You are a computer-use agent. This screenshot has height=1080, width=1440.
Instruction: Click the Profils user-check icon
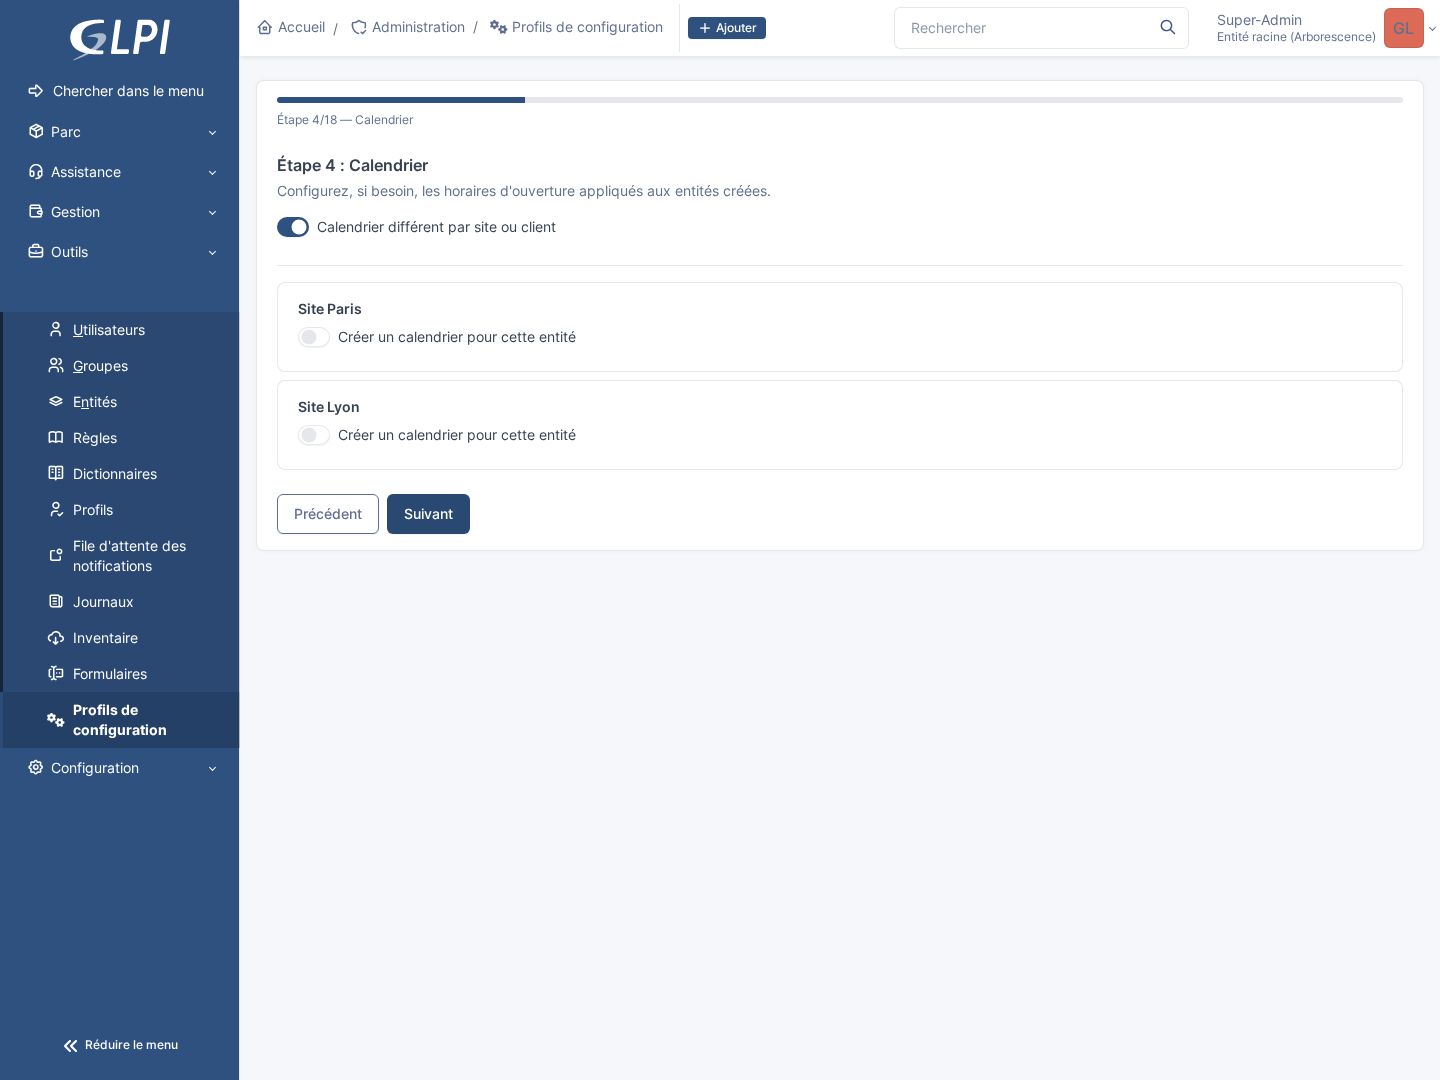56,510
